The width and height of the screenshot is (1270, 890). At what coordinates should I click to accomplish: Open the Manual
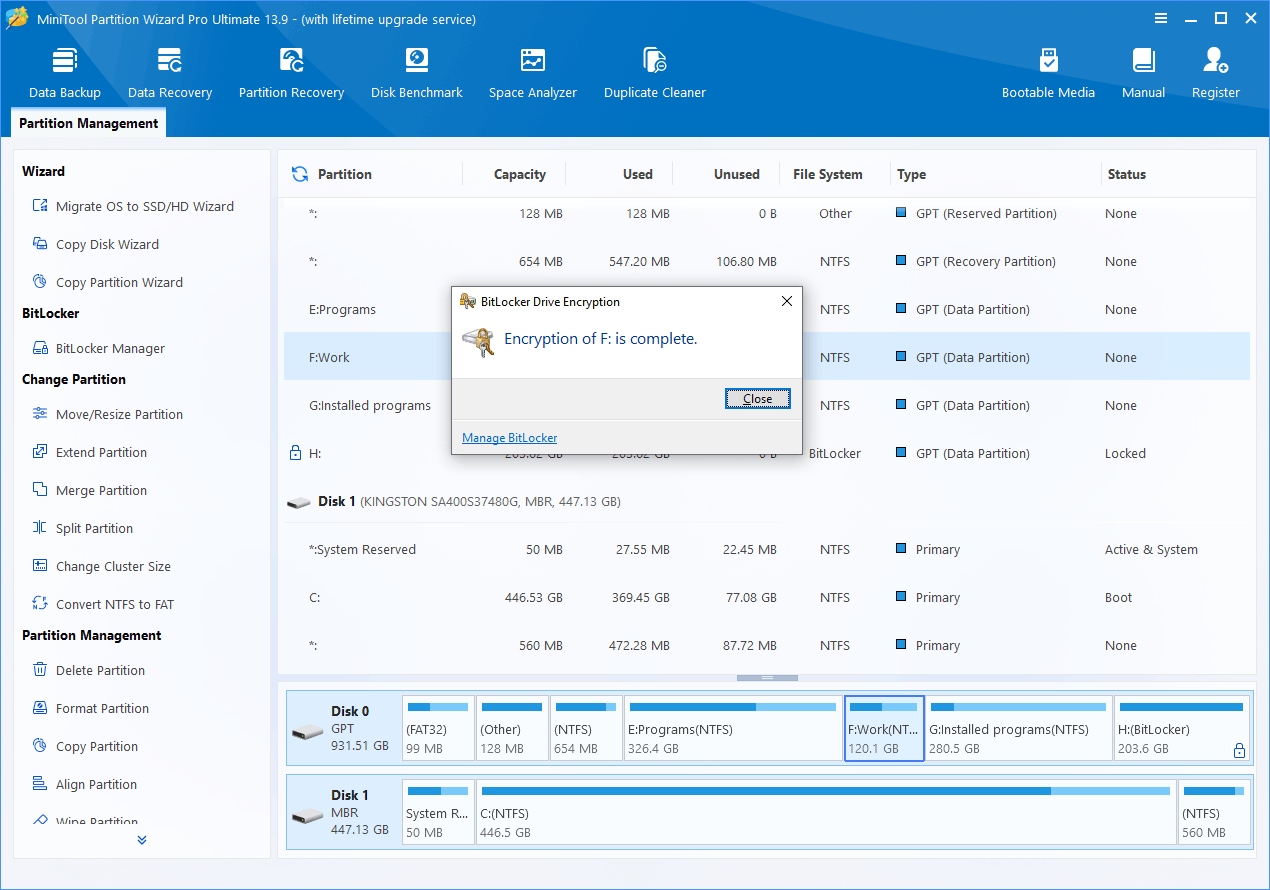(1143, 73)
